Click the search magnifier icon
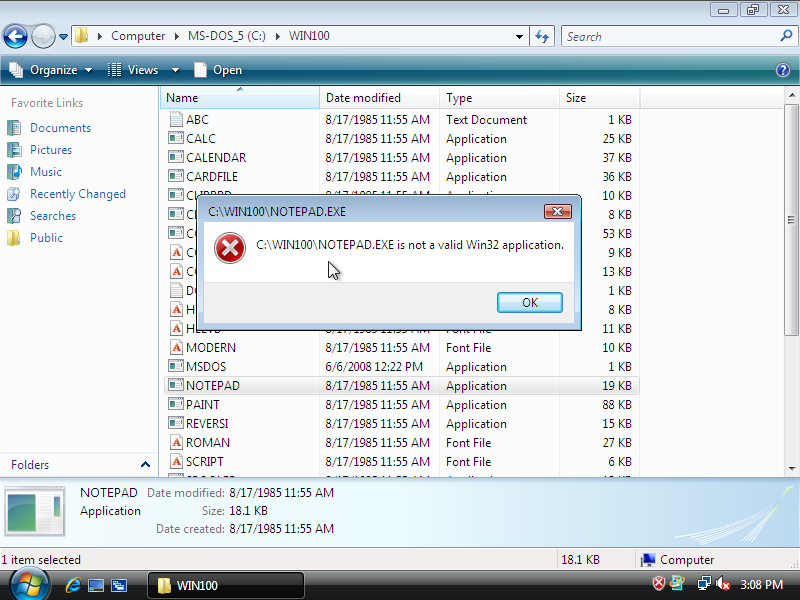The image size is (800, 600). pyautogui.click(x=786, y=36)
